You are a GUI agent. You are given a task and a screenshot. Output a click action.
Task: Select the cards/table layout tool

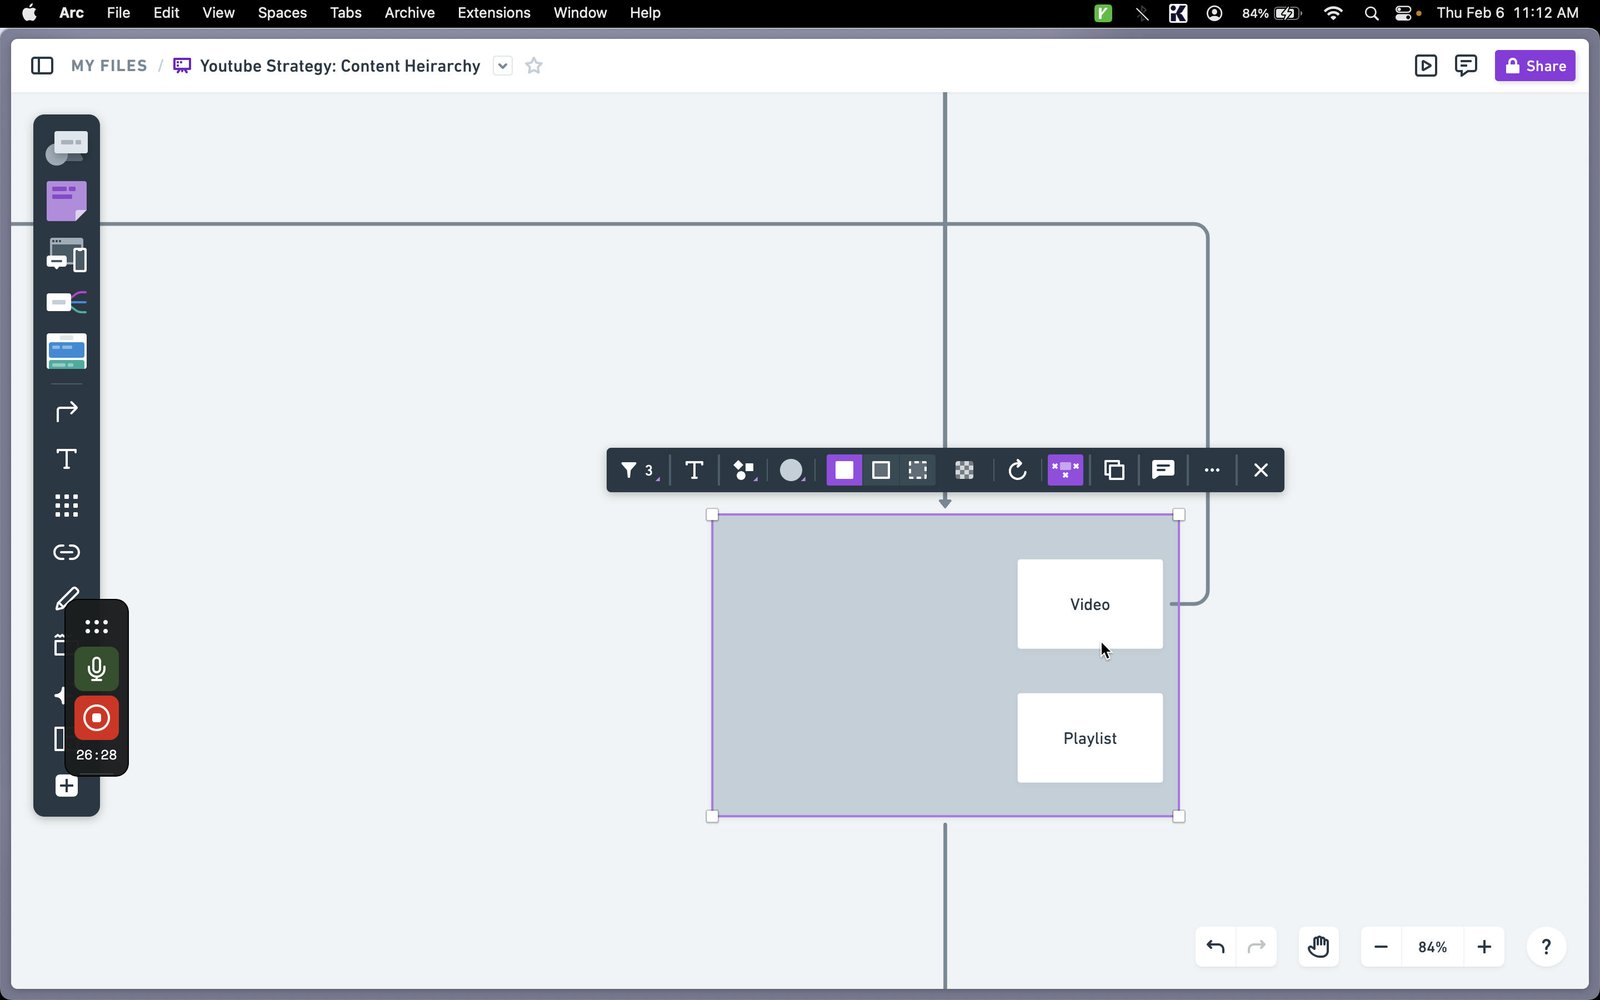pos(66,351)
